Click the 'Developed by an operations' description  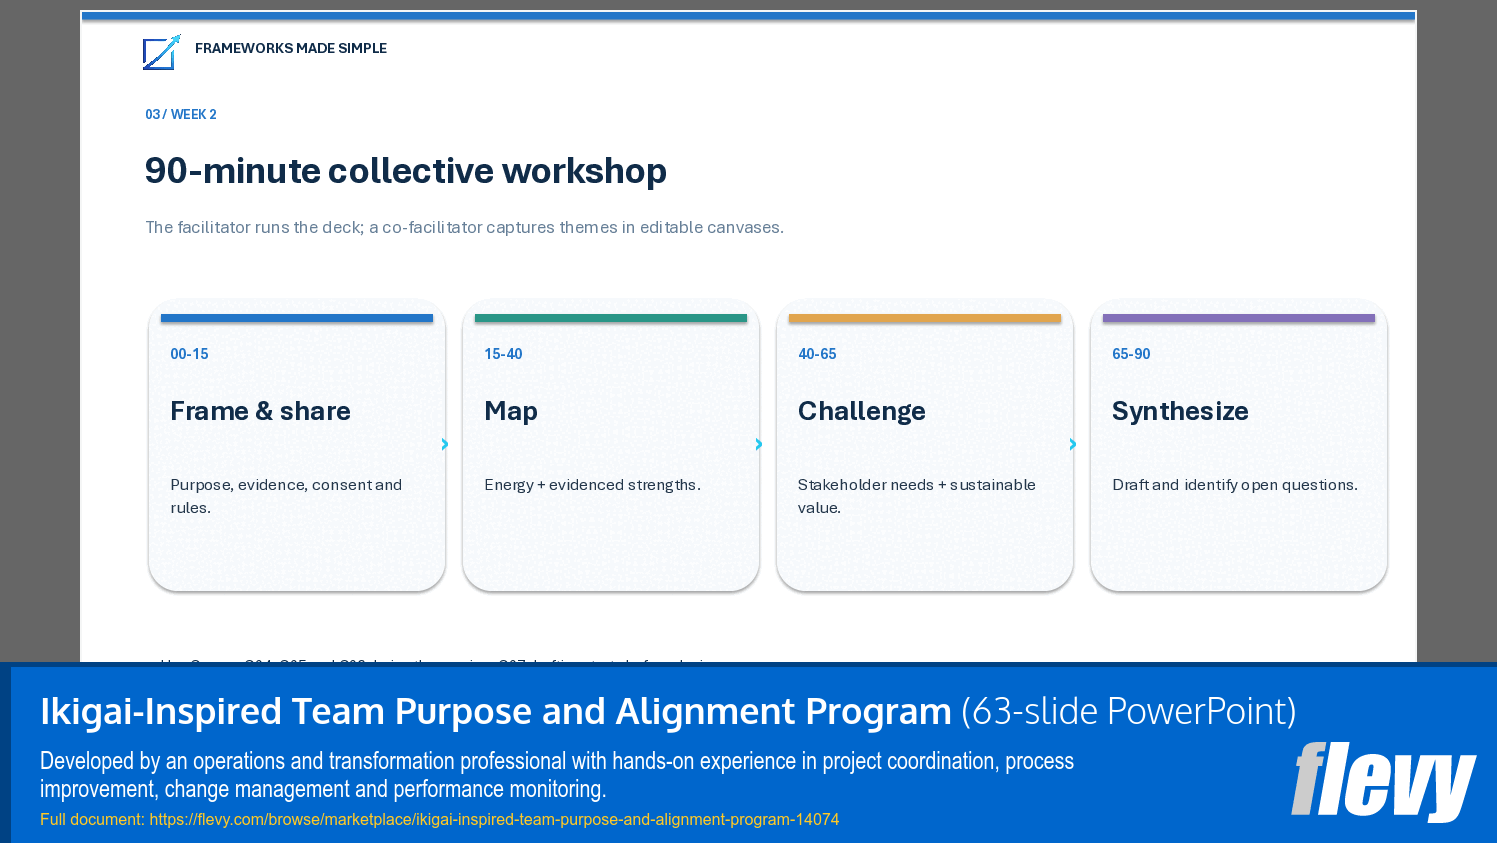tap(557, 775)
